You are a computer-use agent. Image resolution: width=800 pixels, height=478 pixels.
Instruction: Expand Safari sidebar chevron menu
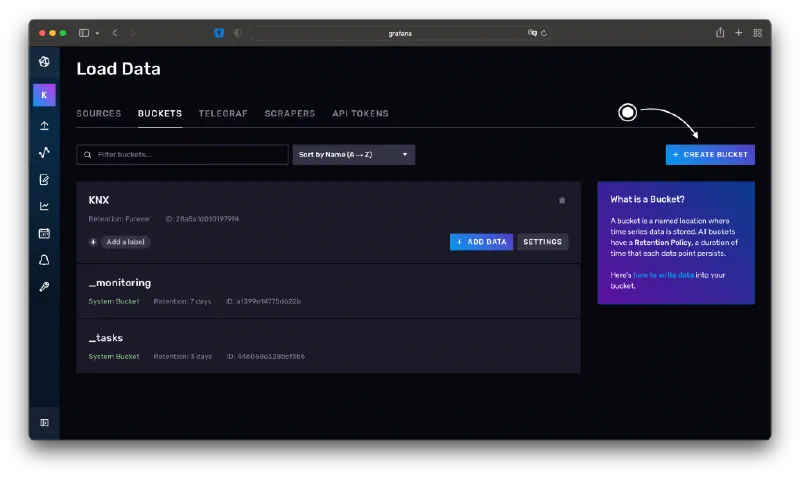pos(97,33)
